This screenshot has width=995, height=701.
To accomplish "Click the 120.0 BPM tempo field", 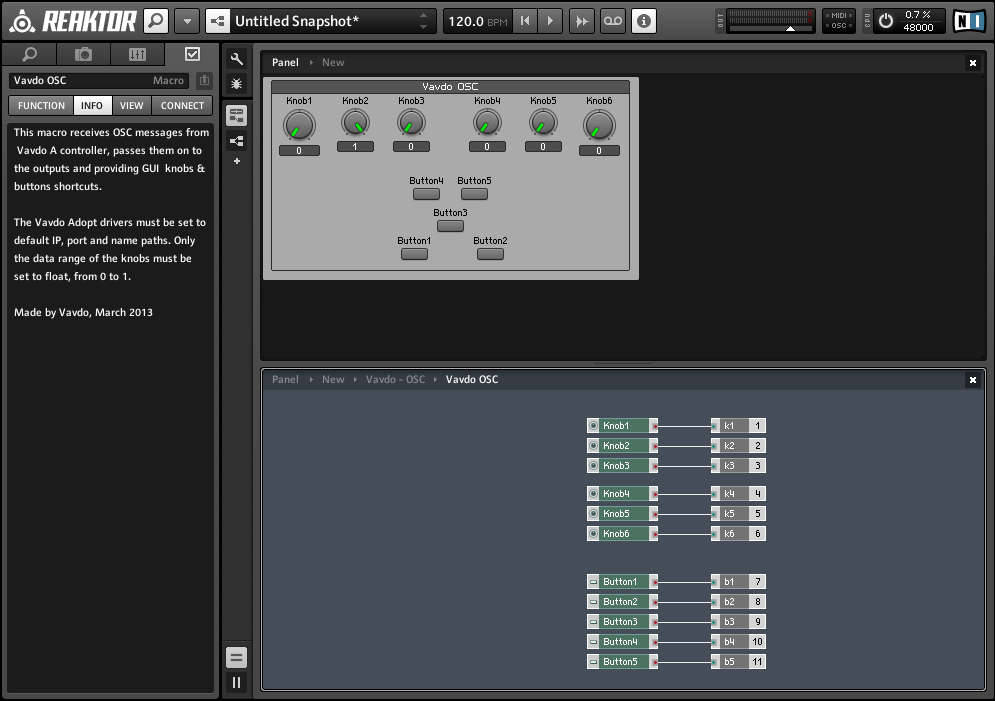I will tap(477, 21).
